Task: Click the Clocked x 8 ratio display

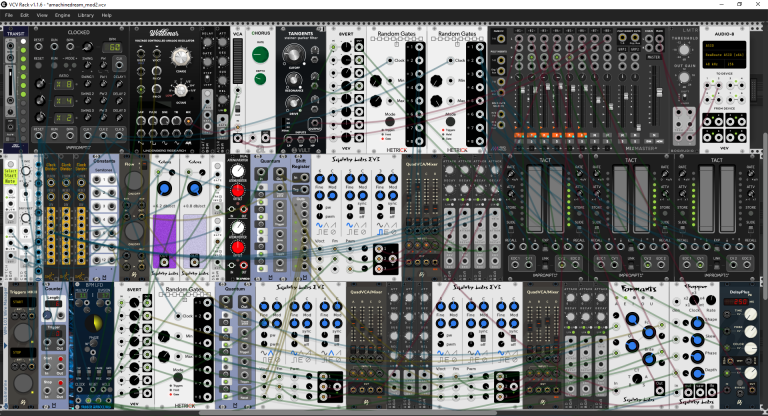Action: pos(64,84)
